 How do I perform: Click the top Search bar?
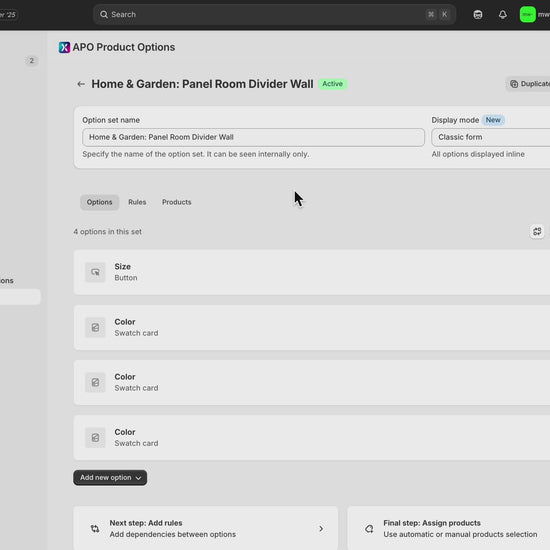pyautogui.click(x=274, y=15)
